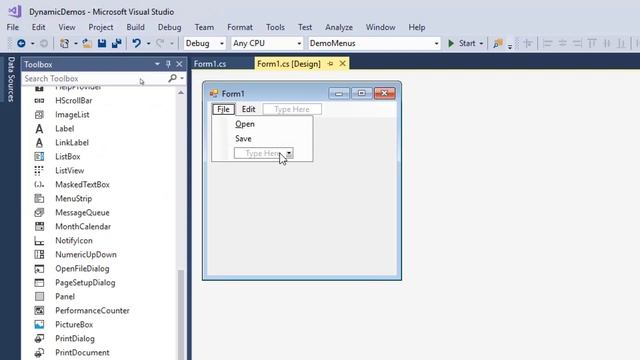This screenshot has width=640, height=360.
Task: Open the Format menu
Action: (240, 27)
